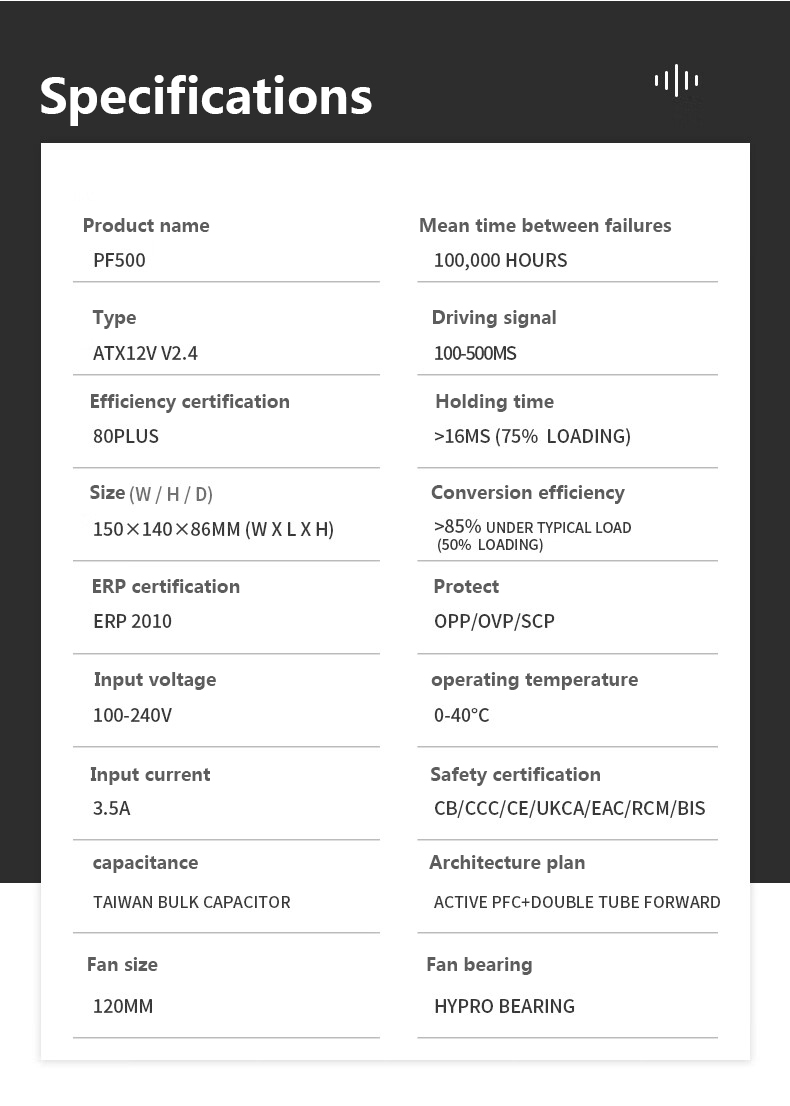Click the Input voltage 100-240V value

pyautogui.click(x=132, y=715)
